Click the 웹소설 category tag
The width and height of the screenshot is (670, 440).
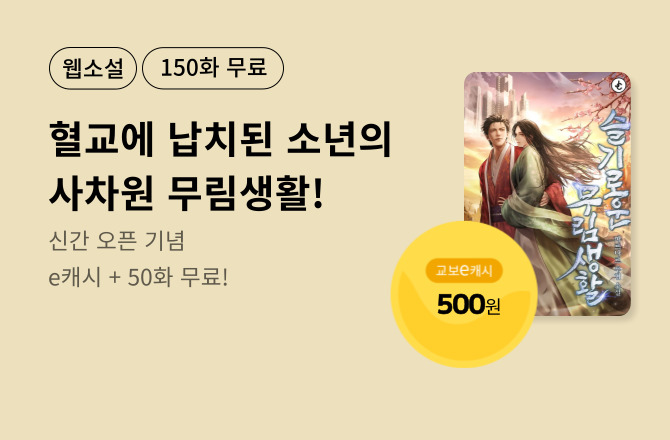tap(93, 68)
